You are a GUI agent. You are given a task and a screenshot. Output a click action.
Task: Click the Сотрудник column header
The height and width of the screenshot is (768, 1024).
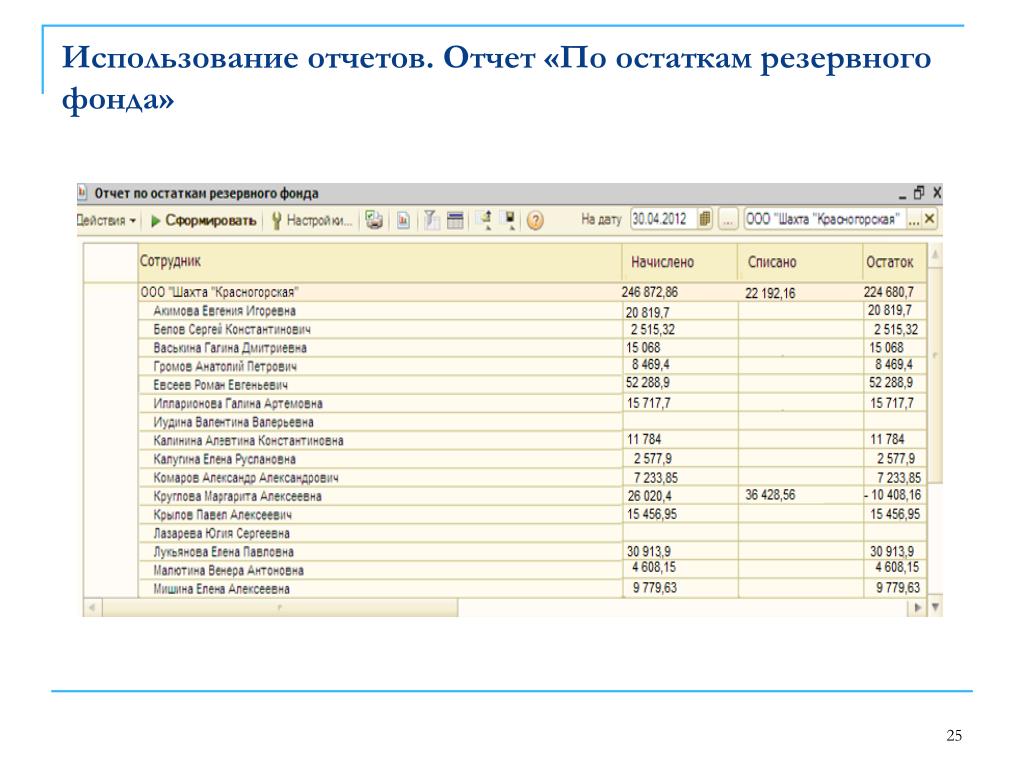pyautogui.click(x=379, y=262)
